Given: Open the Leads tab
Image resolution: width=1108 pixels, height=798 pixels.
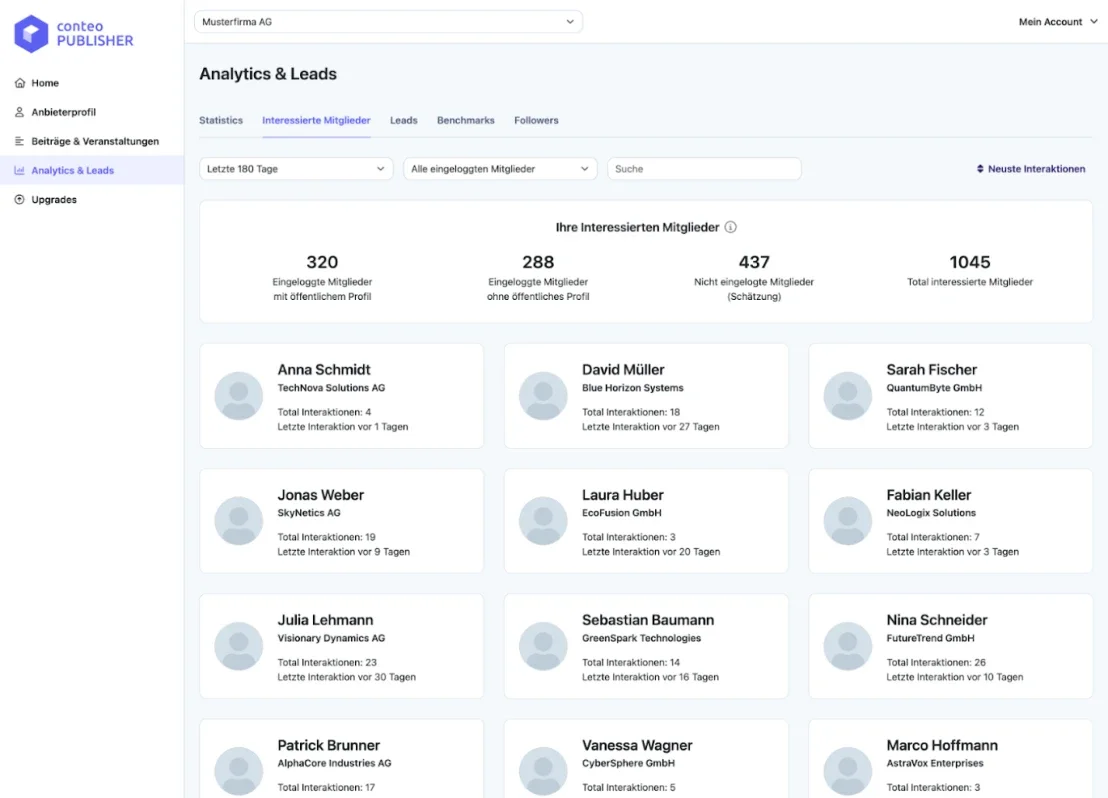Looking at the screenshot, I should (403, 120).
